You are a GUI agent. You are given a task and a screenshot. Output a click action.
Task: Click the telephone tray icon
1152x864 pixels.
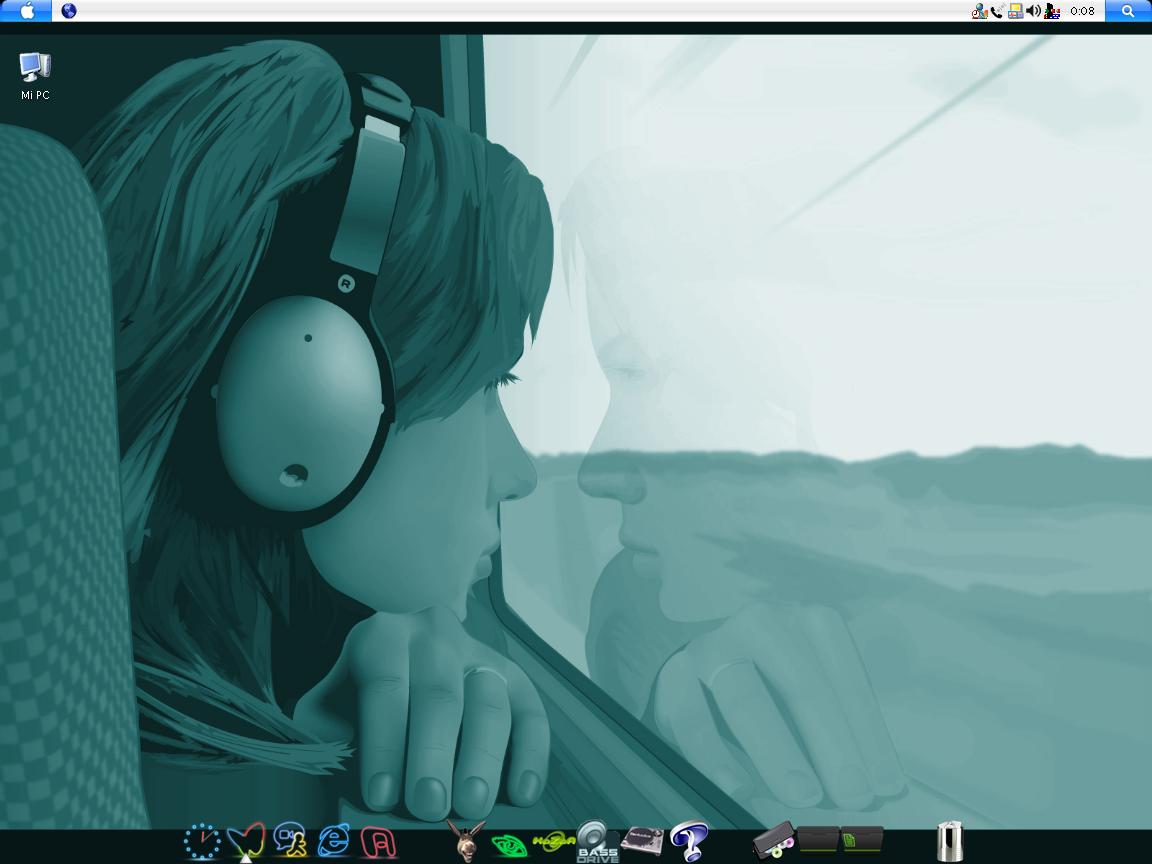click(x=997, y=11)
